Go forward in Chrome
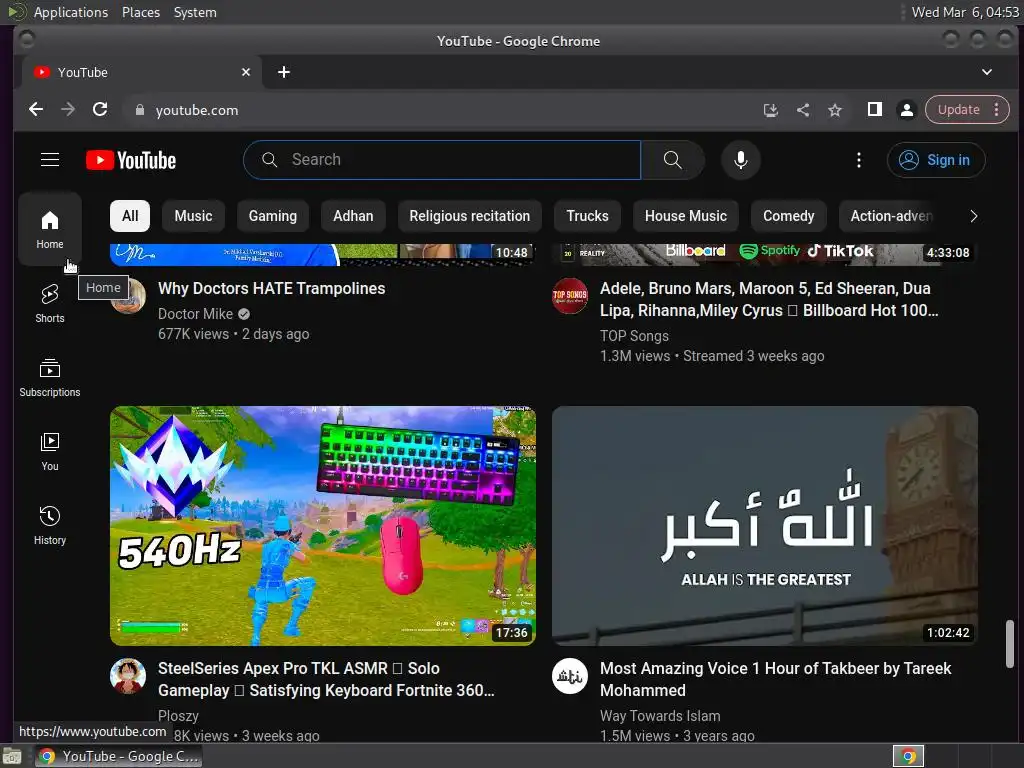This screenshot has width=1024, height=768. [68, 110]
